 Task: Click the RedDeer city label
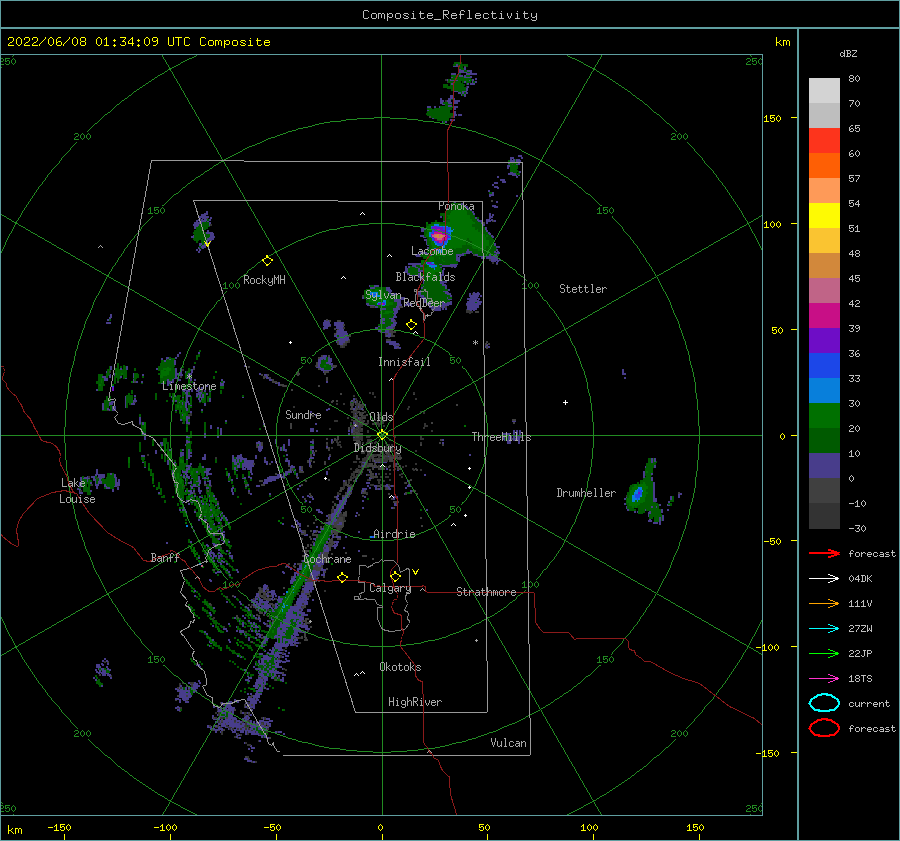click(424, 303)
